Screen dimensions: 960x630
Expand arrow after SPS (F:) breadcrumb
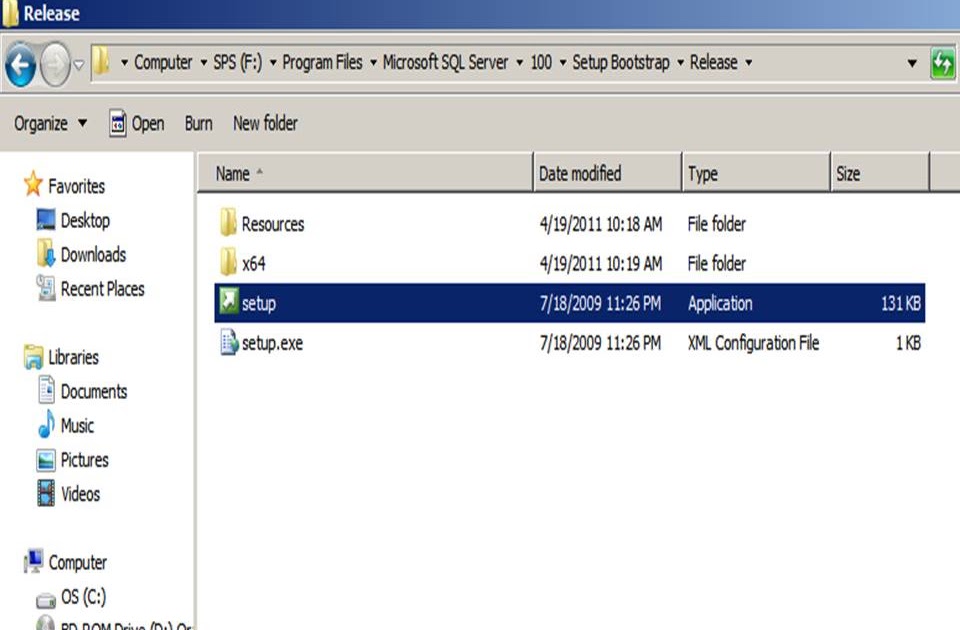click(272, 62)
